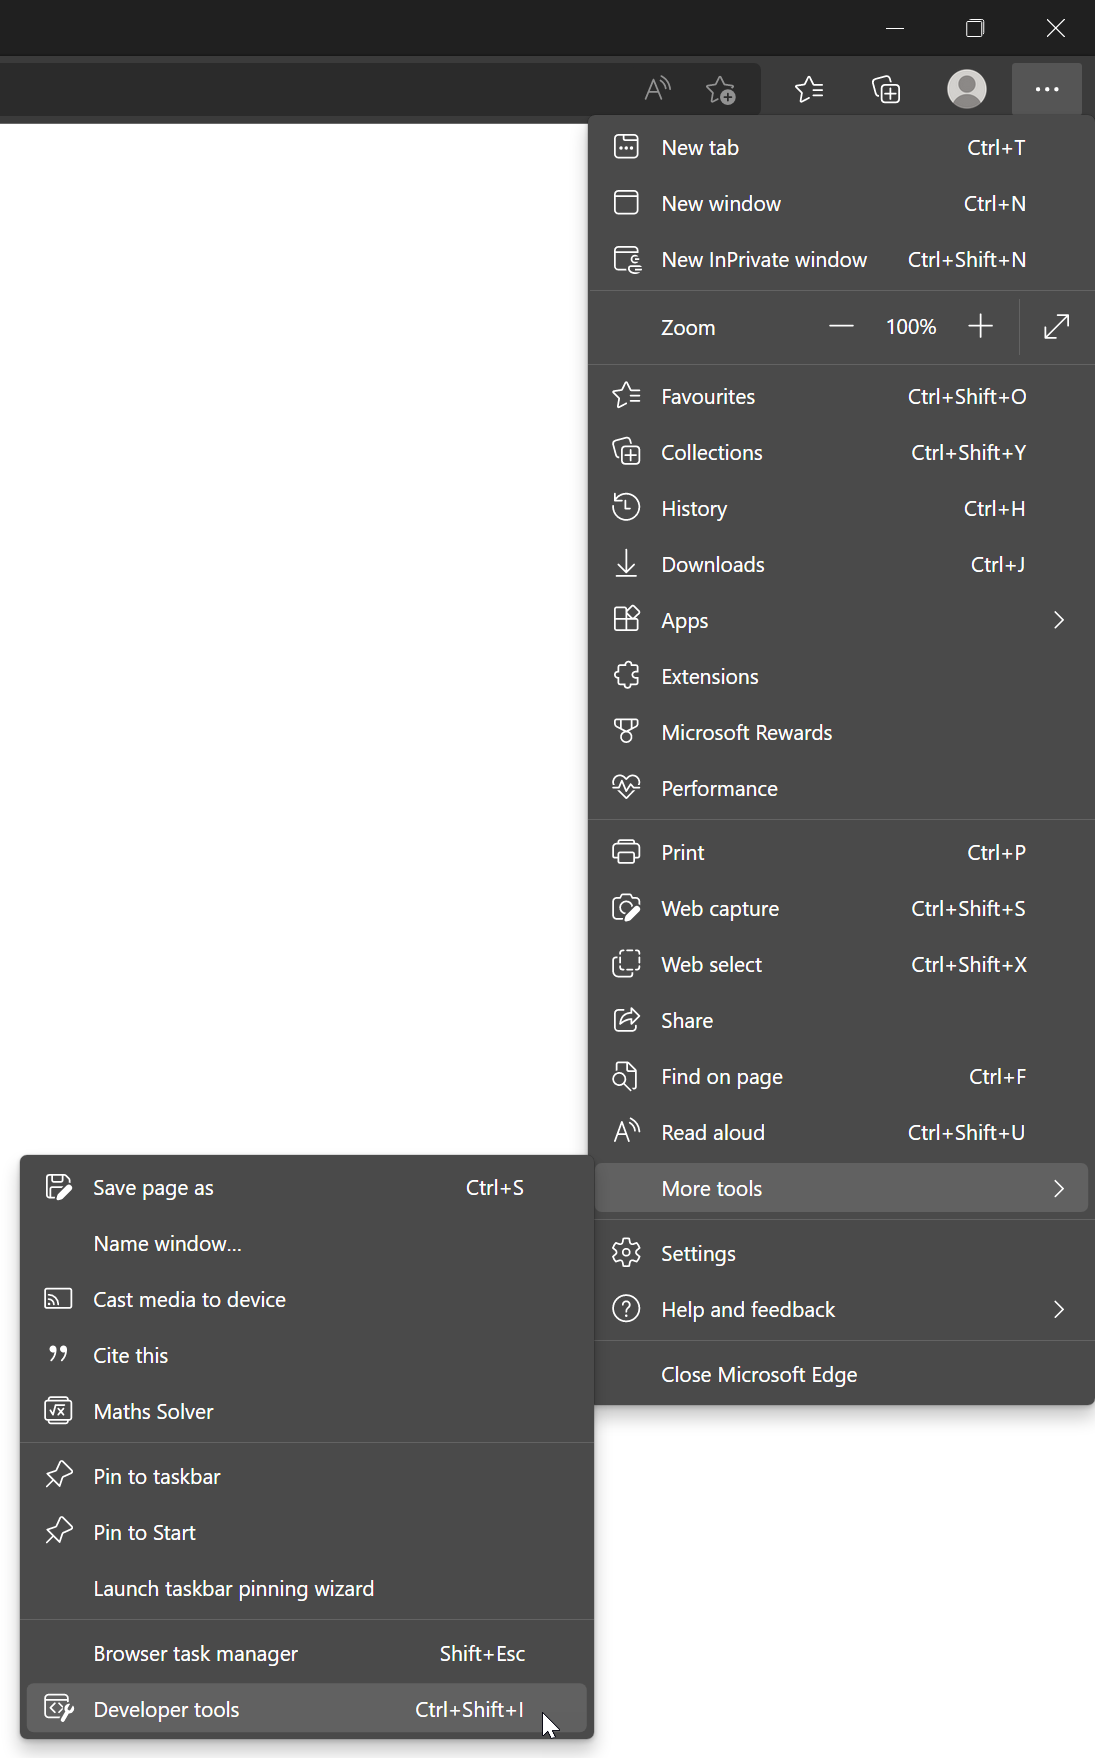This screenshot has height=1758, width=1095.
Task: Click the Favourites star icon in menu
Action: tap(626, 396)
